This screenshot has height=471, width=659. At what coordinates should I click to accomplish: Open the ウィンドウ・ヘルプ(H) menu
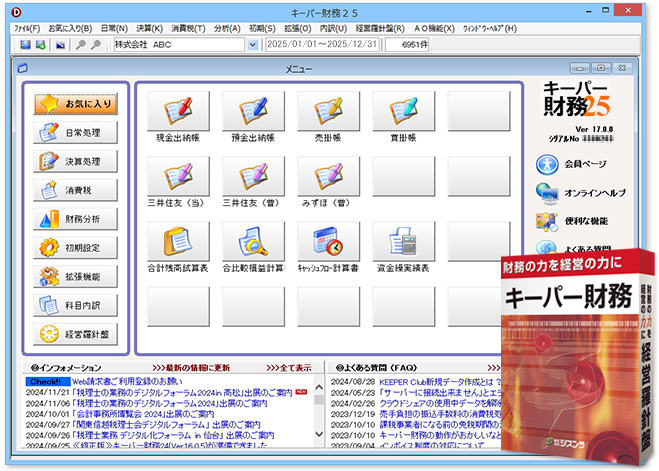[x=490, y=29]
